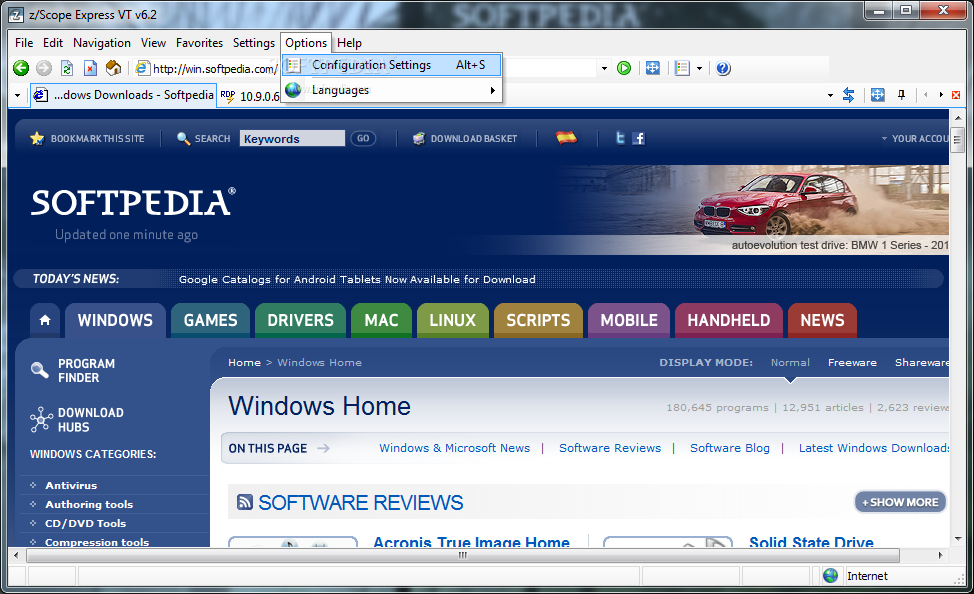Open the Download Hubs
Image resolution: width=974 pixels, height=594 pixels.
[77, 419]
